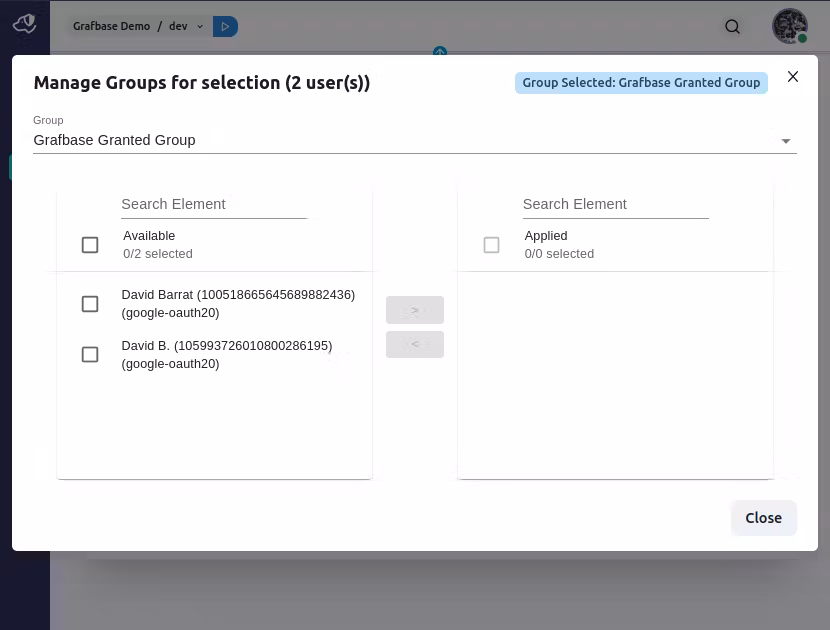Click the move-left arrow button

414,344
